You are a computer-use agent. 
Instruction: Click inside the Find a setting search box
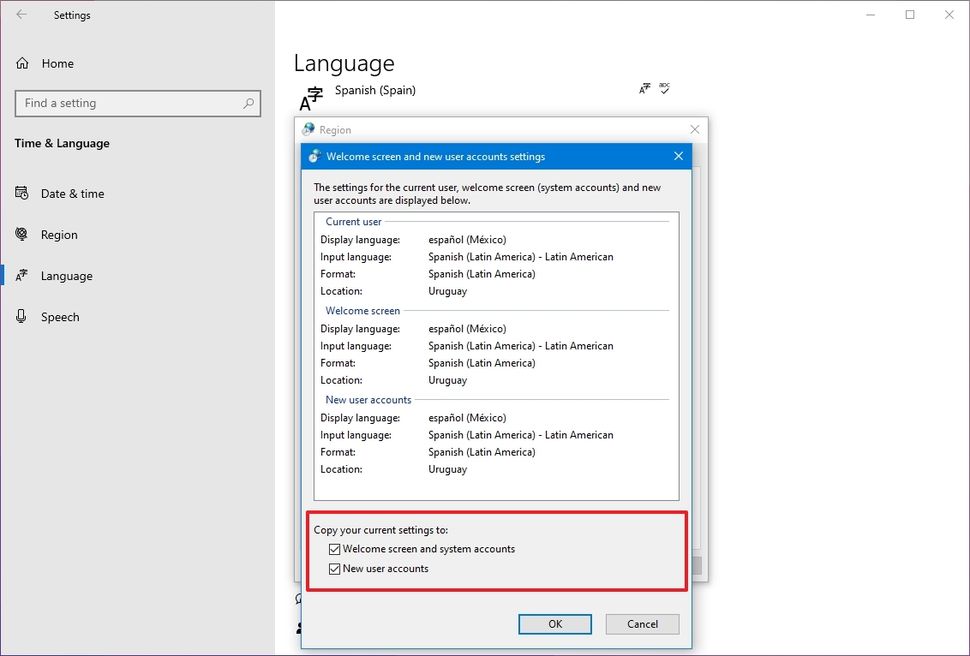coord(130,103)
